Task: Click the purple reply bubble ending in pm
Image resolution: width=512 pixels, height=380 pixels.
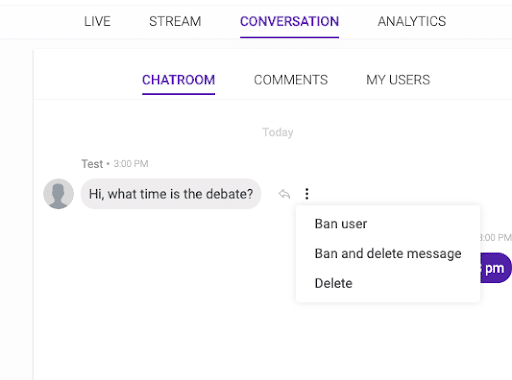Action: coord(496,268)
